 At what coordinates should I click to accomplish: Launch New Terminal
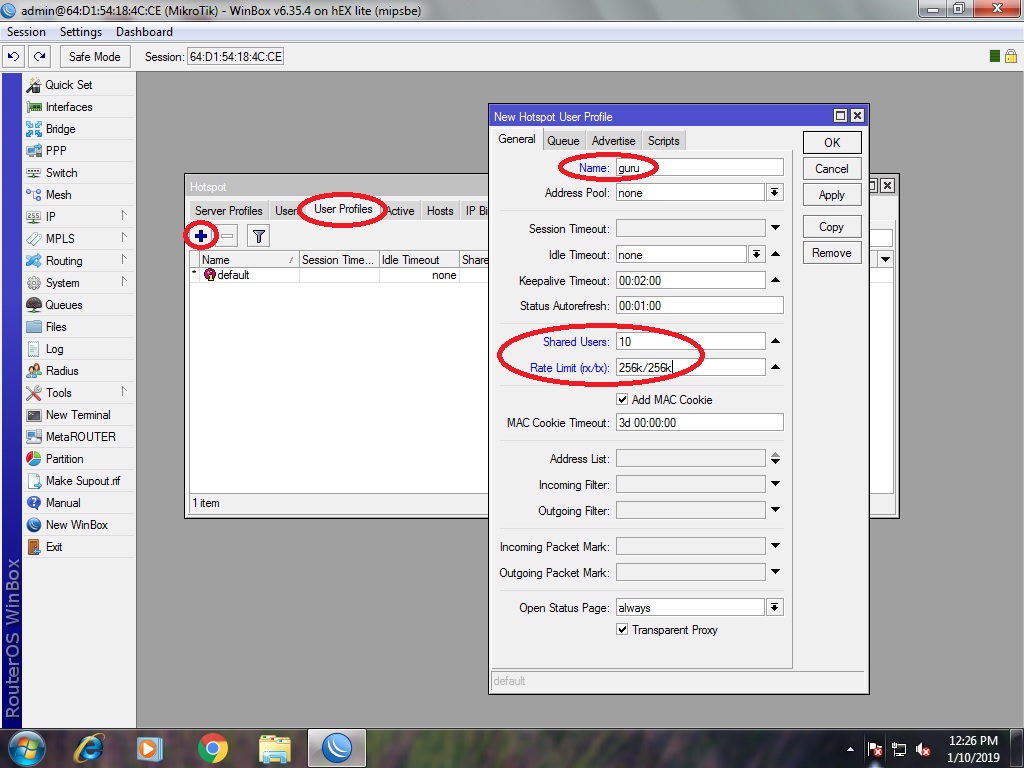click(78, 415)
